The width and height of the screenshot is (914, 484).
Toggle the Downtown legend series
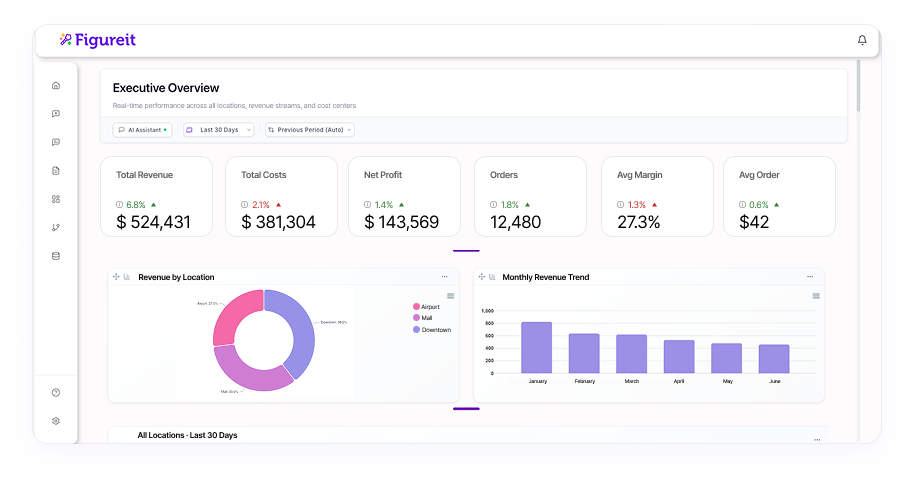click(432, 330)
